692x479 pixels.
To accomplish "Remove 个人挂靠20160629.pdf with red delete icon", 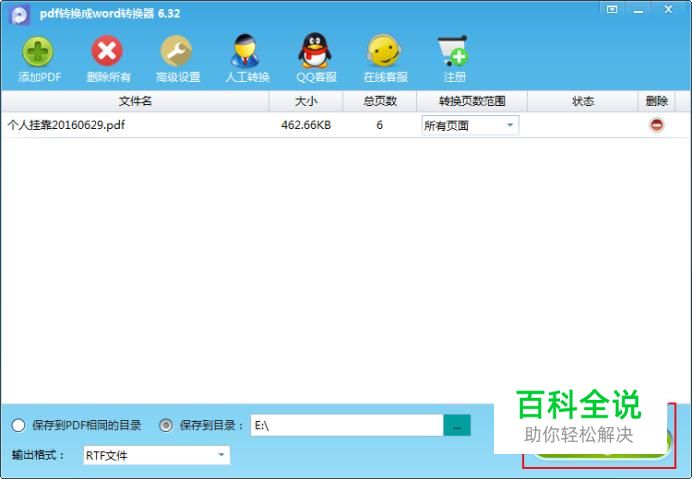I will pos(656,125).
